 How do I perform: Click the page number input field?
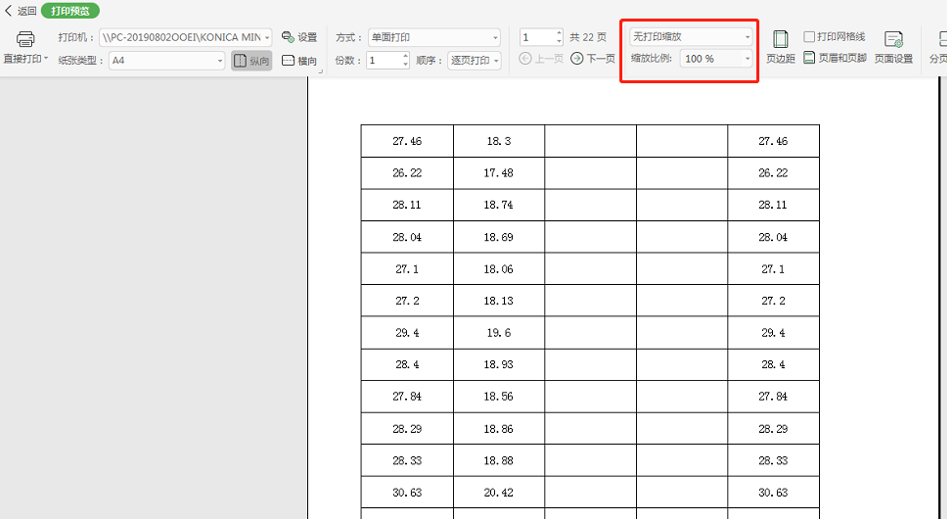point(537,37)
